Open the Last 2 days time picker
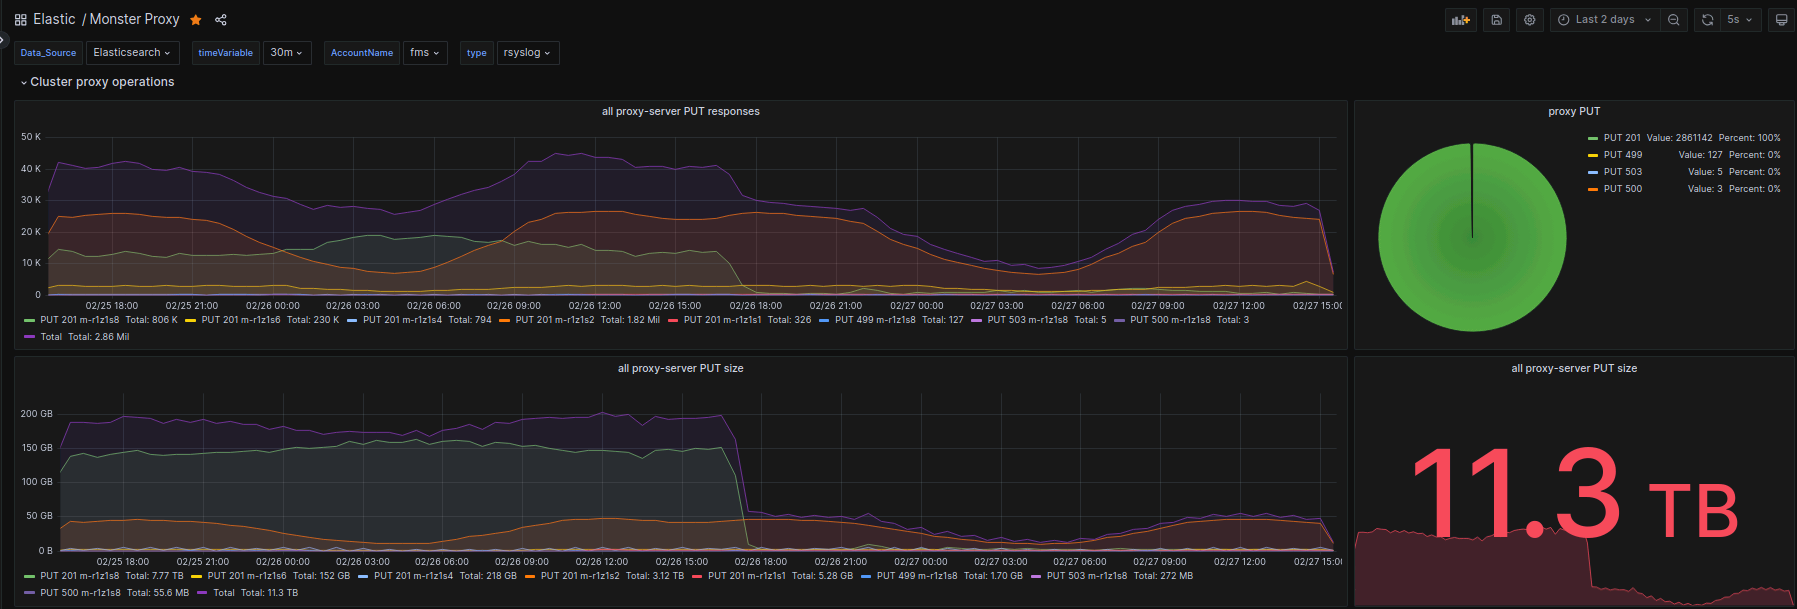1797x609 pixels. pyautogui.click(x=1605, y=20)
